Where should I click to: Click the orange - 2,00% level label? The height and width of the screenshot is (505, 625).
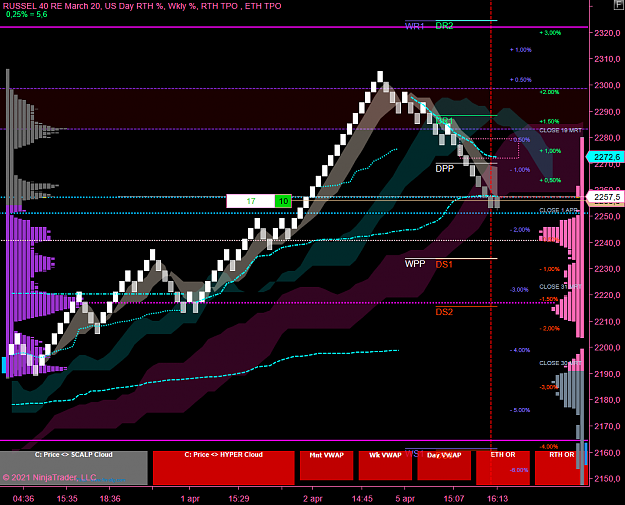pos(549,328)
